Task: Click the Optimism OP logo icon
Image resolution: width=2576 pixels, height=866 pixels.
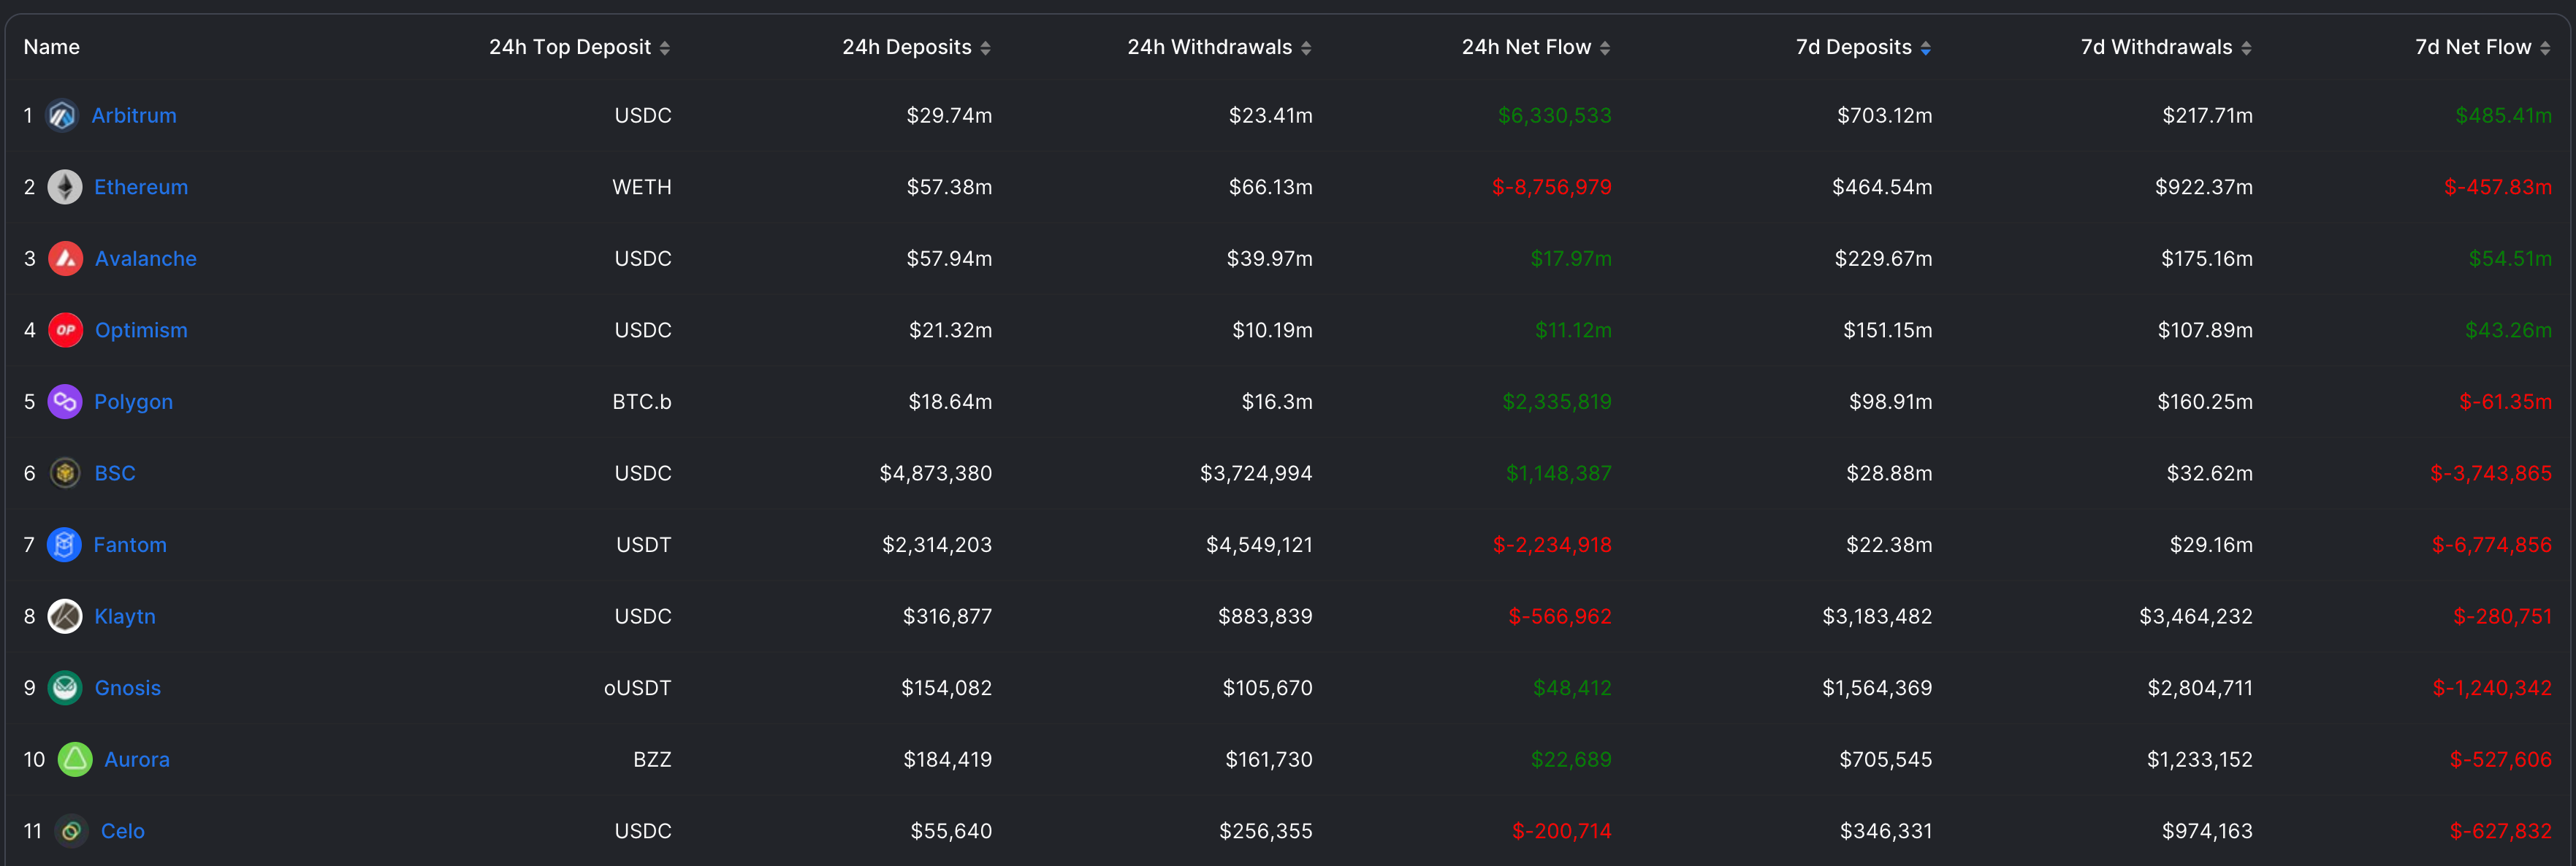Action: [66, 330]
